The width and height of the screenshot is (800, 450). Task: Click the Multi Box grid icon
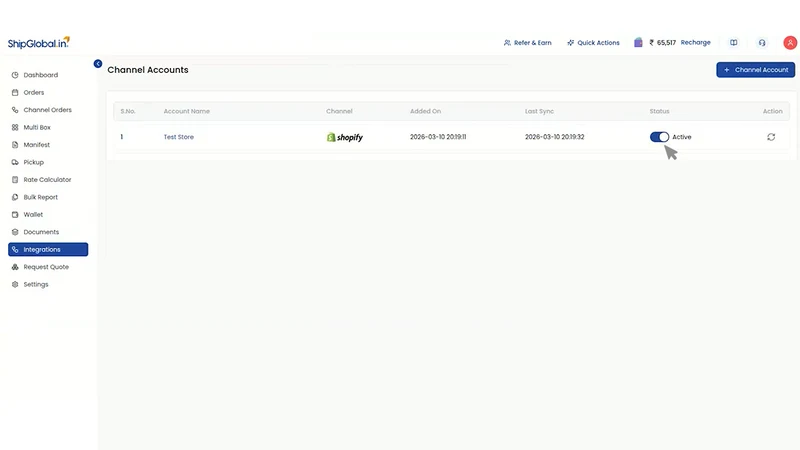(15, 127)
